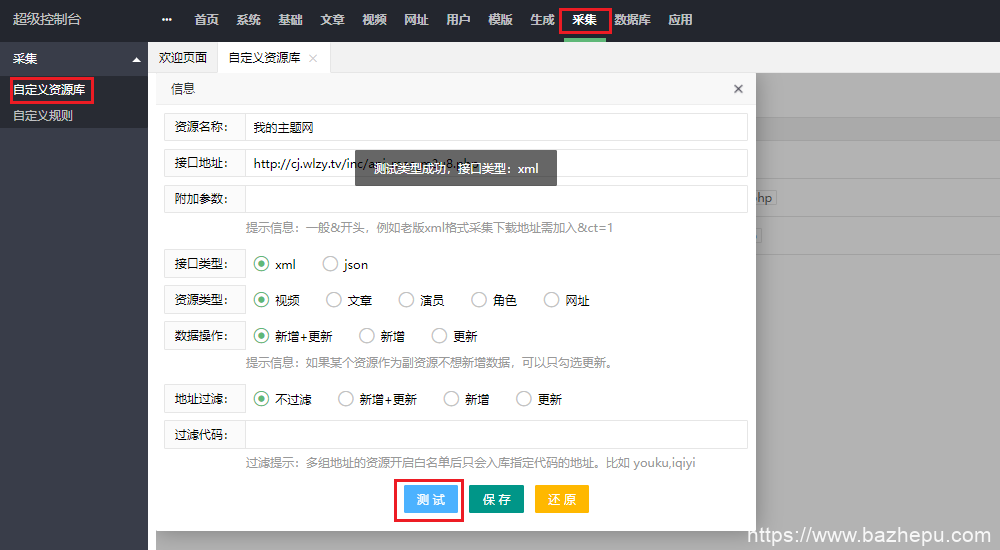This screenshot has width=1000, height=550.
Task: Switch to the 欢迎页面 tab
Action: tap(183, 58)
